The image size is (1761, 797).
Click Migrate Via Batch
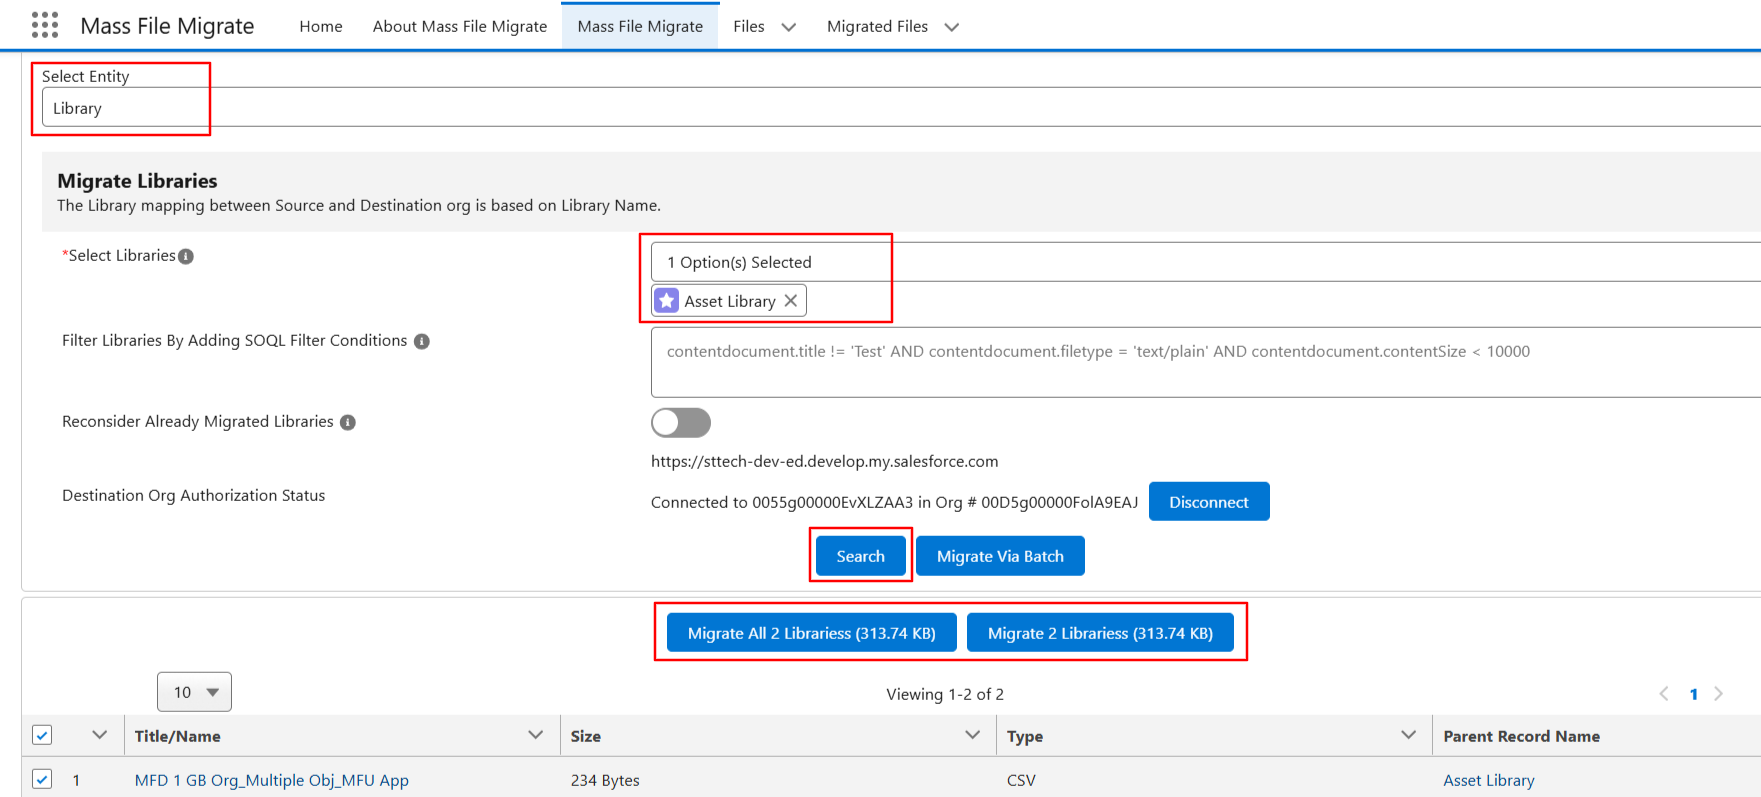coord(1000,556)
